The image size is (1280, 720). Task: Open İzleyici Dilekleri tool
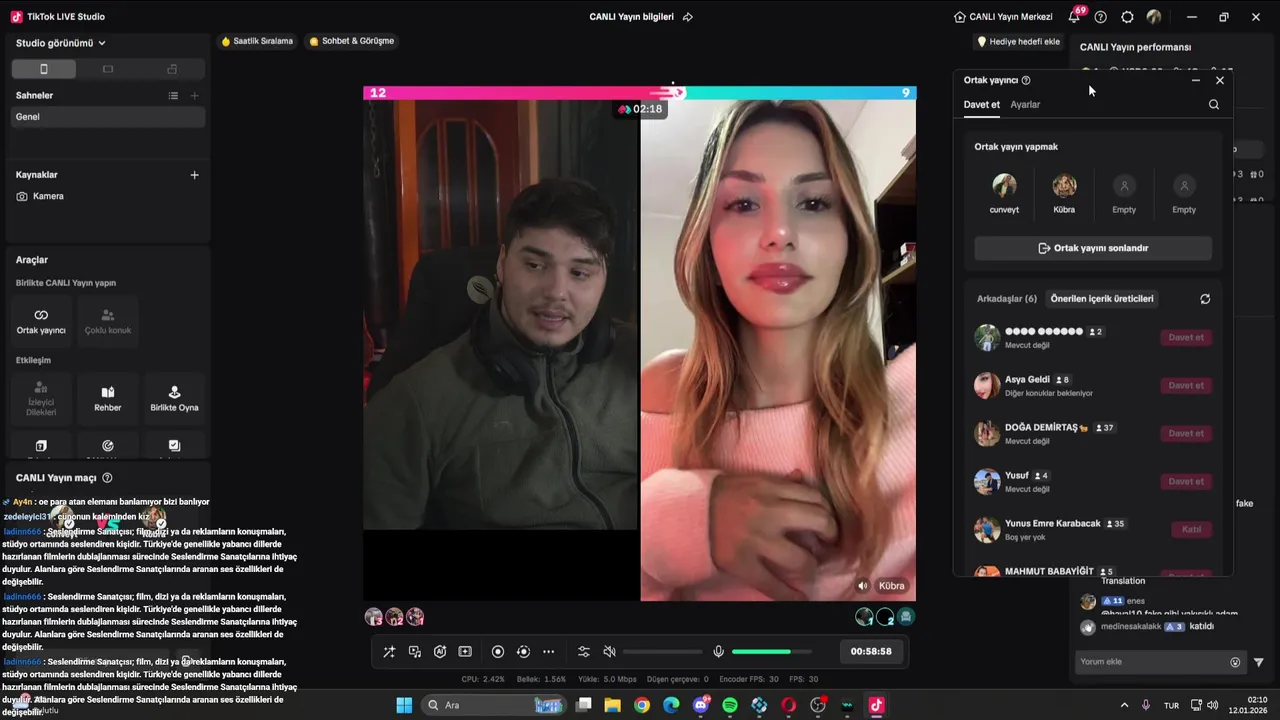pos(41,398)
